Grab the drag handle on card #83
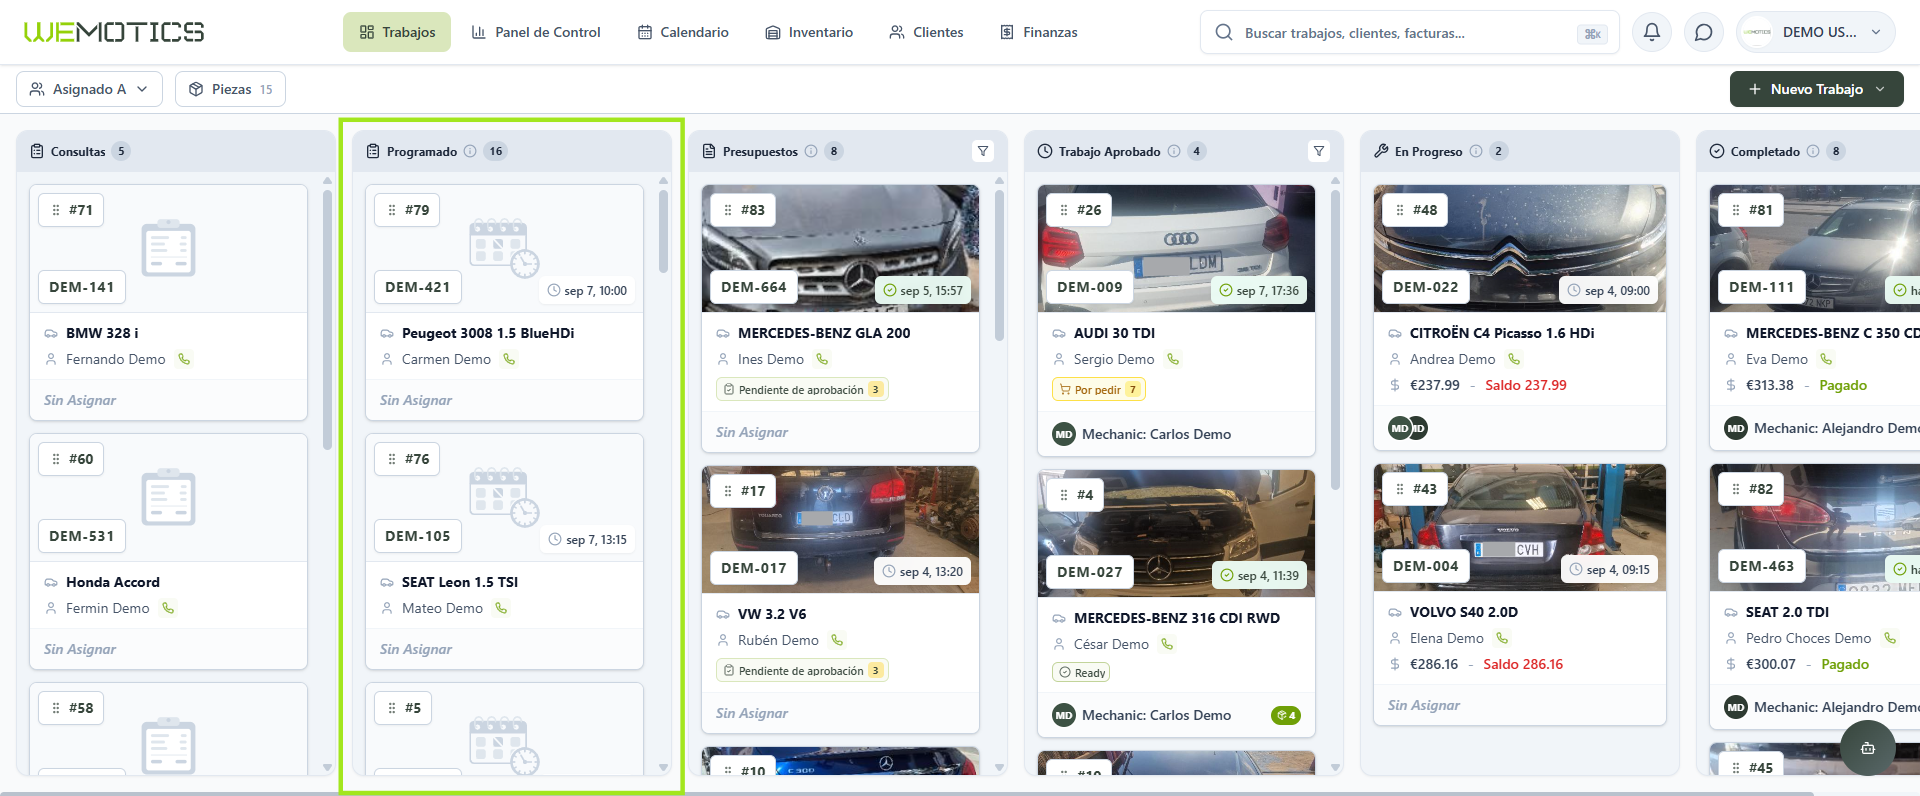This screenshot has height=796, width=1920. (728, 210)
